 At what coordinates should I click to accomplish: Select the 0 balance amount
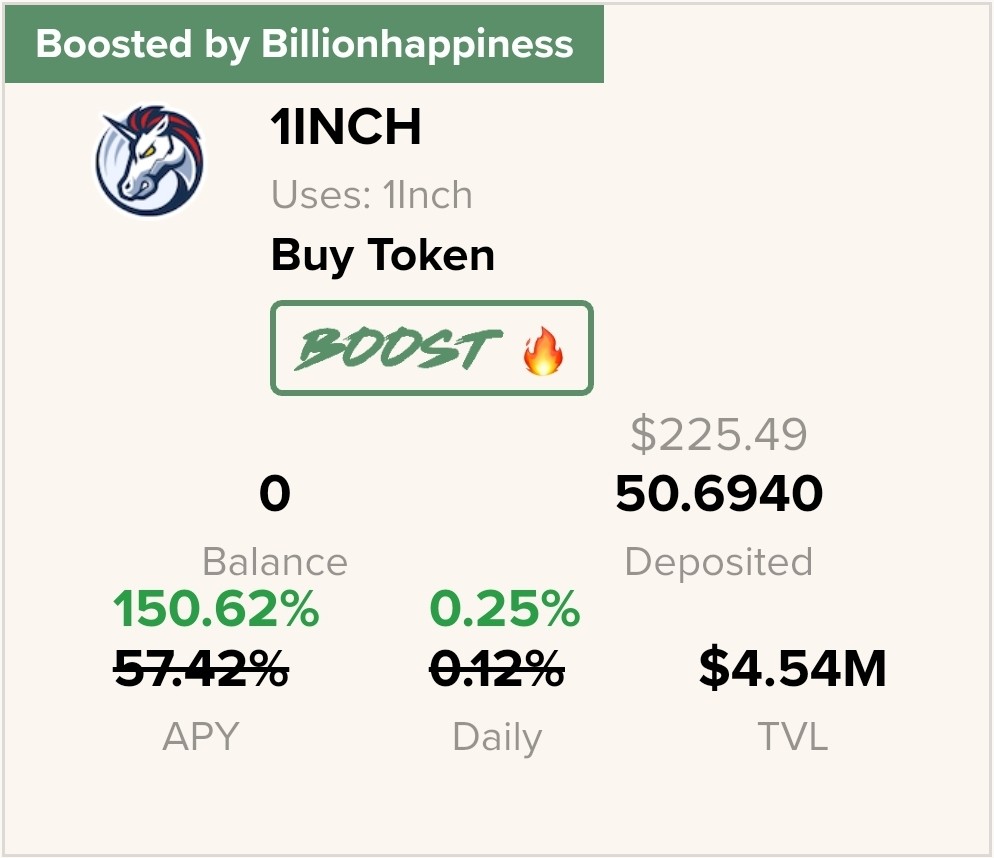[x=274, y=493]
